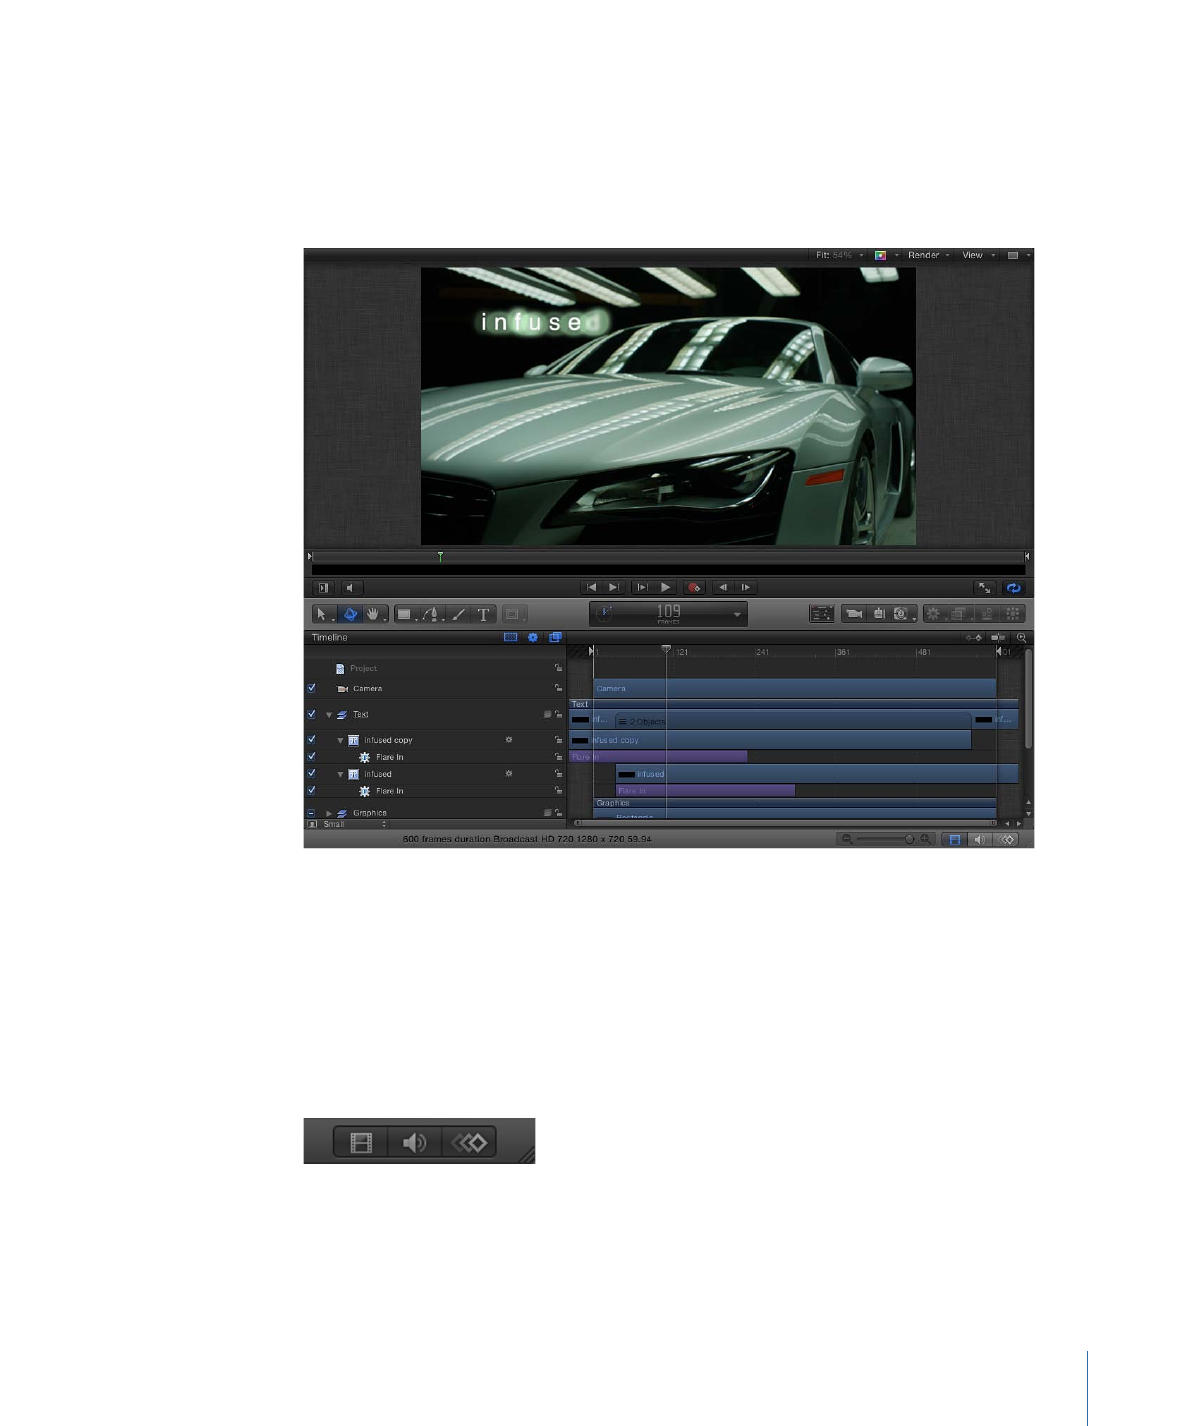The width and height of the screenshot is (1188, 1426).
Task: Toggle loop playback icon
Action: pyautogui.click(x=1014, y=588)
